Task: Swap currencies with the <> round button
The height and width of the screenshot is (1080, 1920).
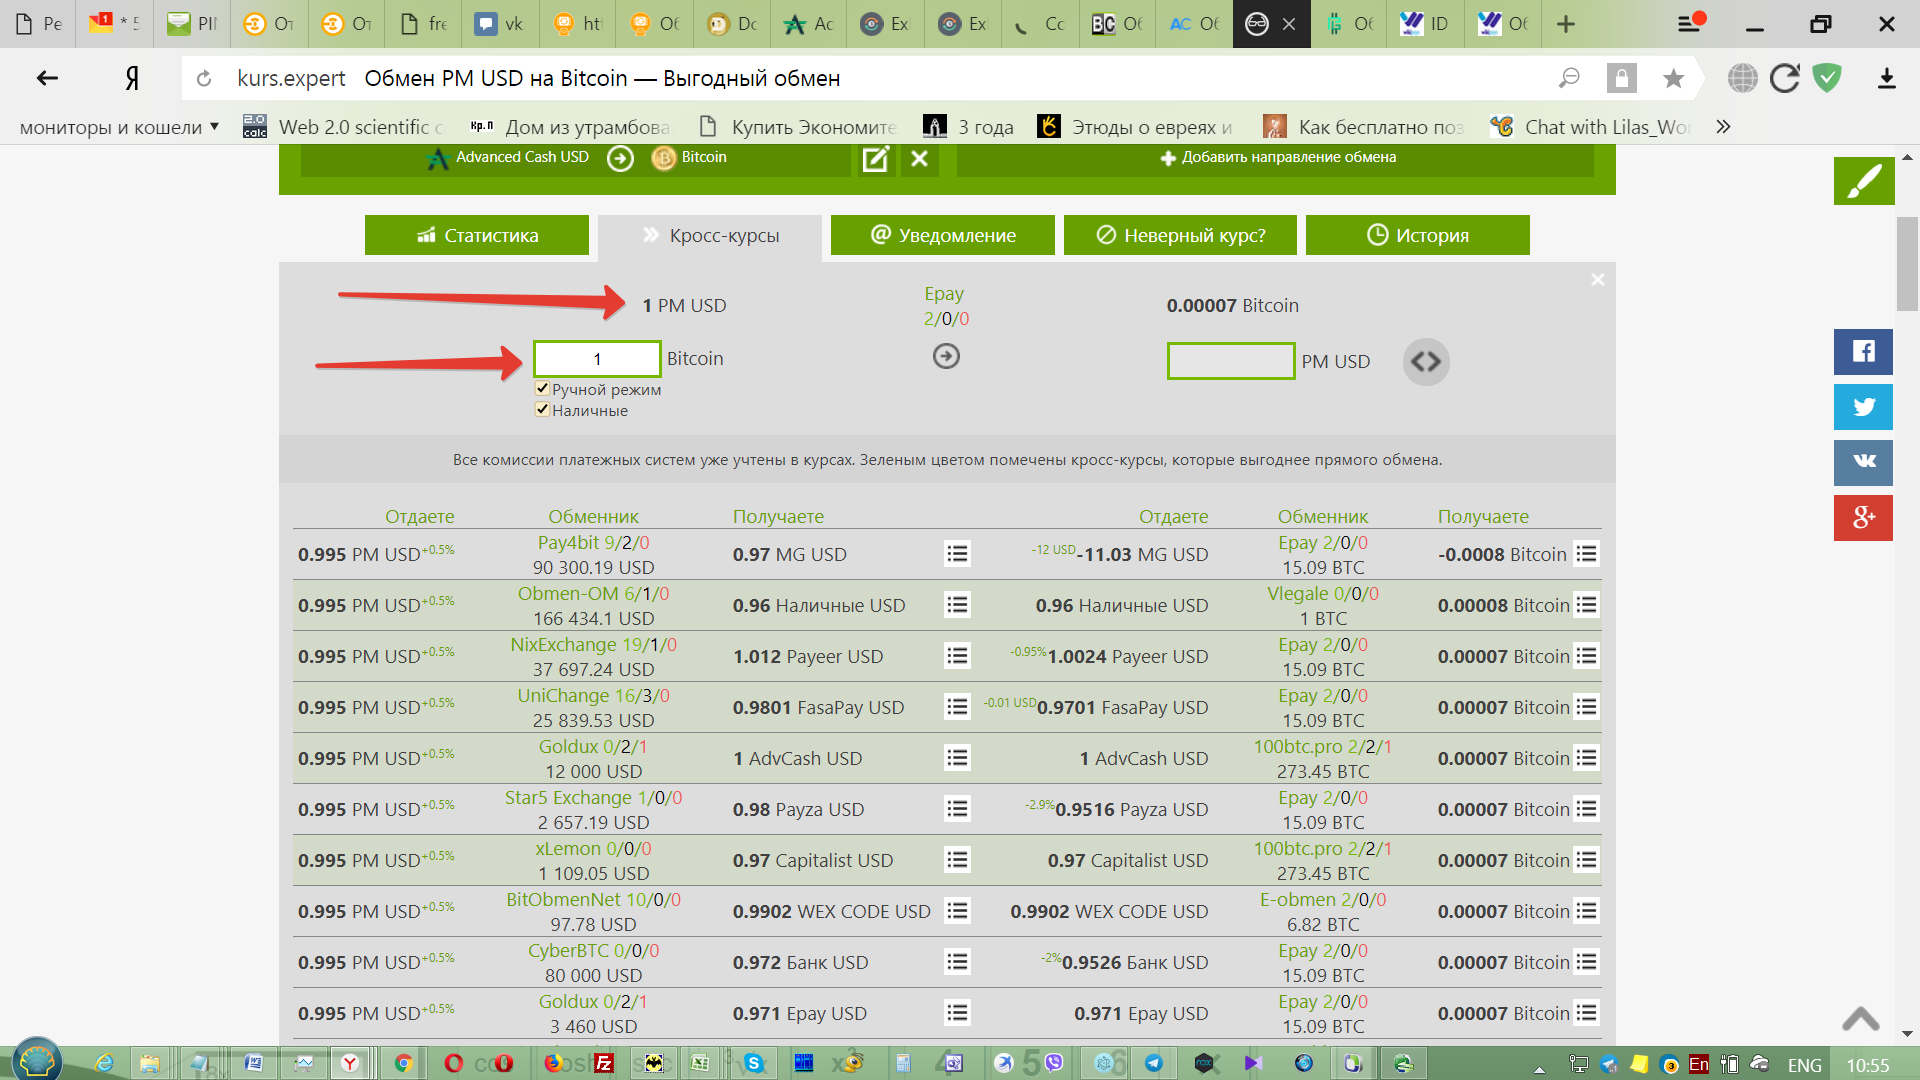Action: click(1426, 362)
